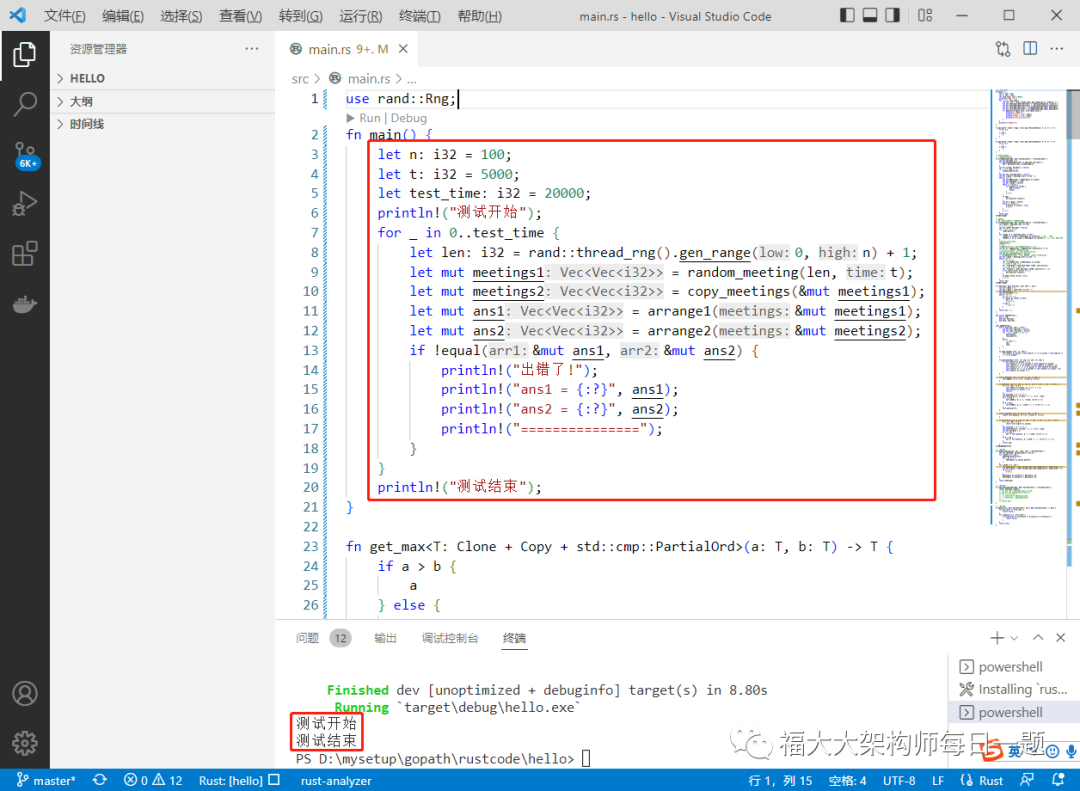Screen dimensions: 1080x791
Task: Expand the 时间线 timeline section
Action: (163, 124)
